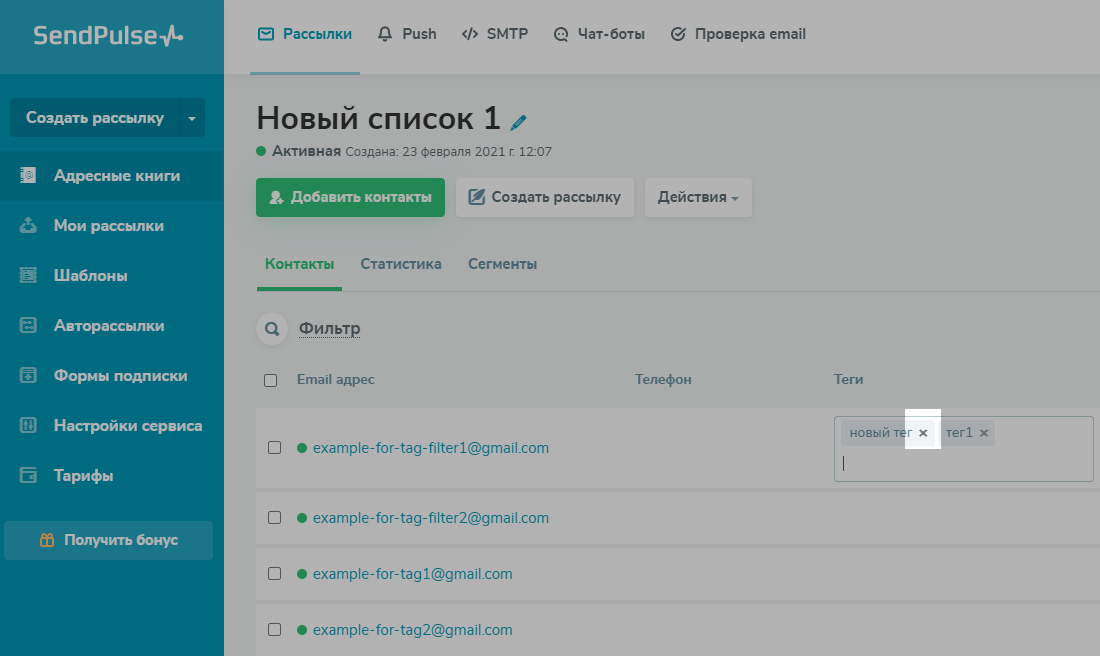Open Настройки сервиса in the sidebar

click(127, 426)
